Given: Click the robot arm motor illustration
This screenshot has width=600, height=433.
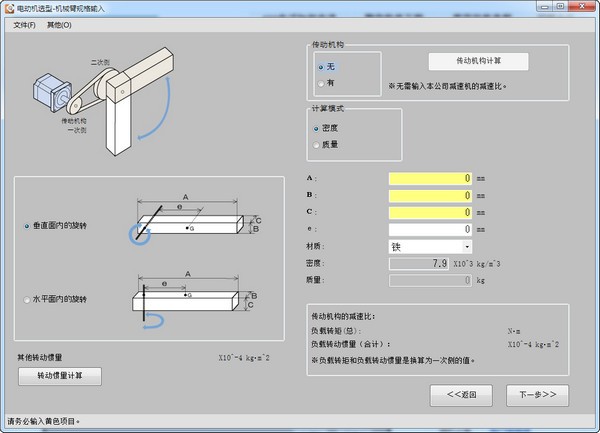Looking at the screenshot, I should [x=103, y=101].
